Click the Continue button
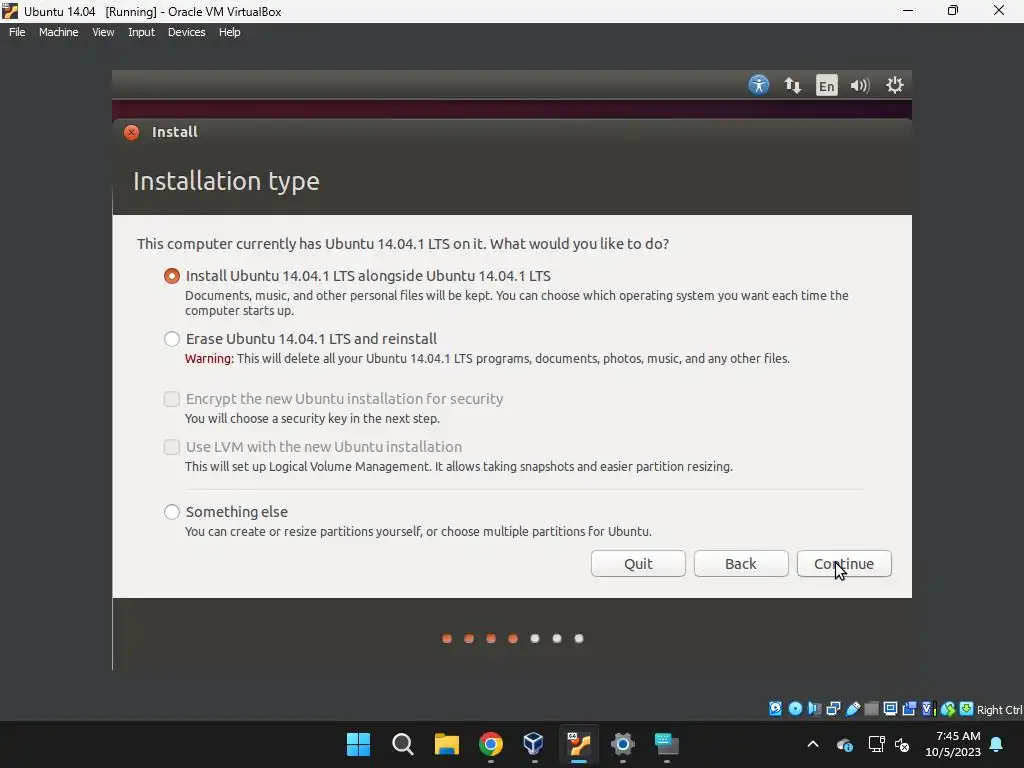The height and width of the screenshot is (768, 1024). tap(844, 564)
